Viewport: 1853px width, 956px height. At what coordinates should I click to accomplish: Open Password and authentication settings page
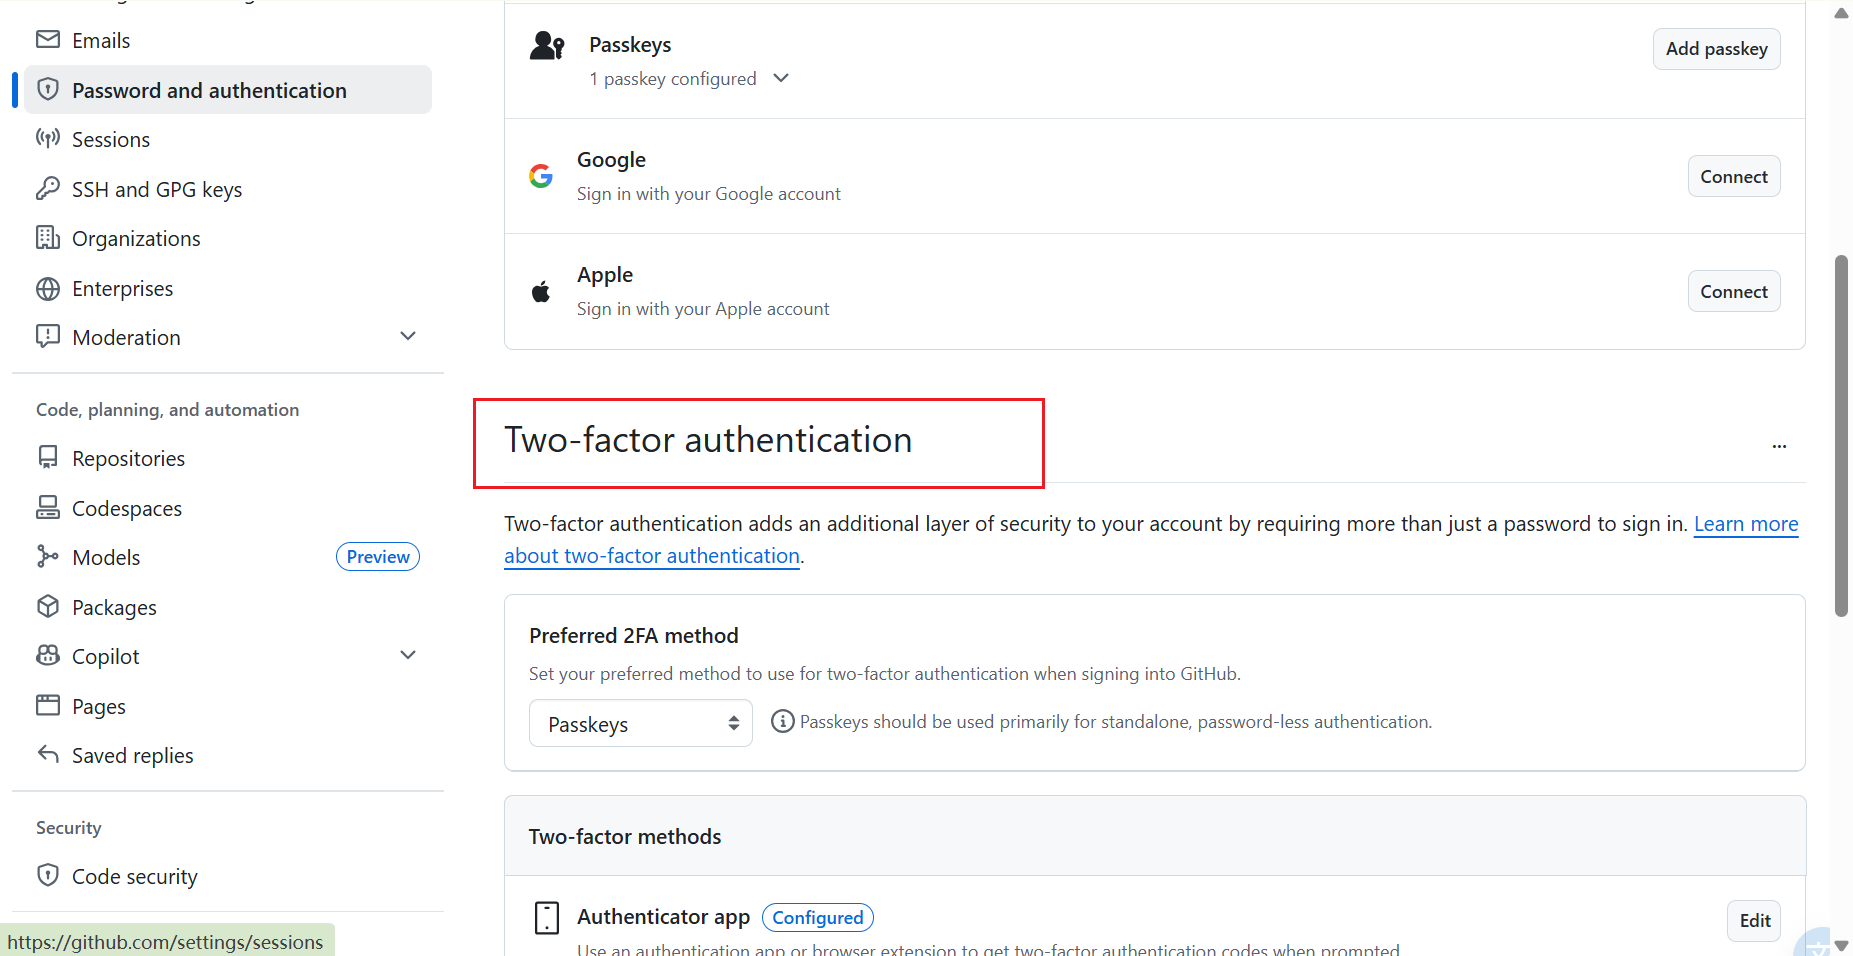(228, 90)
